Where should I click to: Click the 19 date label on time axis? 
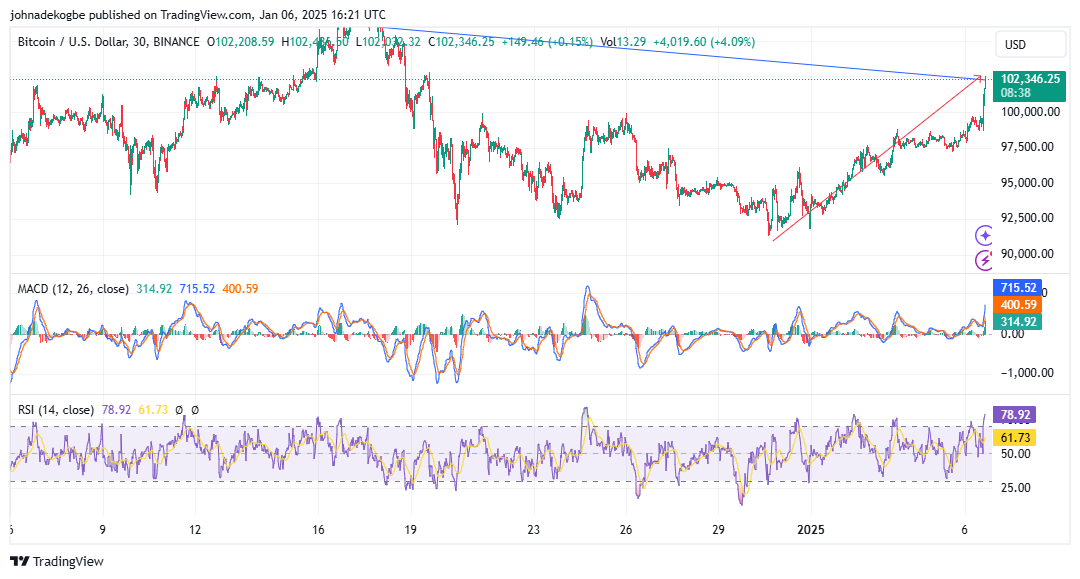(411, 529)
